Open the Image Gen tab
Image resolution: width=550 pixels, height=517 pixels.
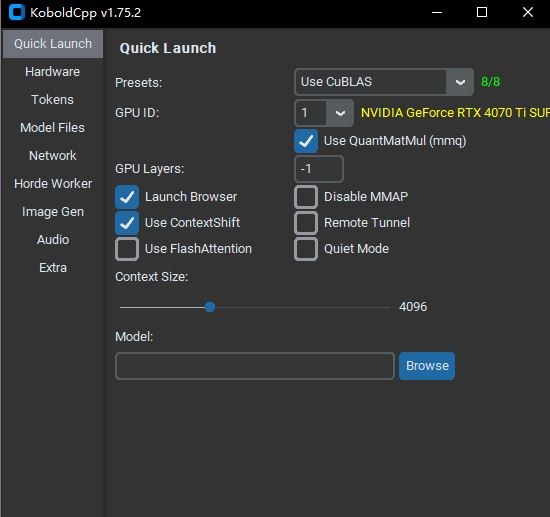pyautogui.click(x=53, y=212)
